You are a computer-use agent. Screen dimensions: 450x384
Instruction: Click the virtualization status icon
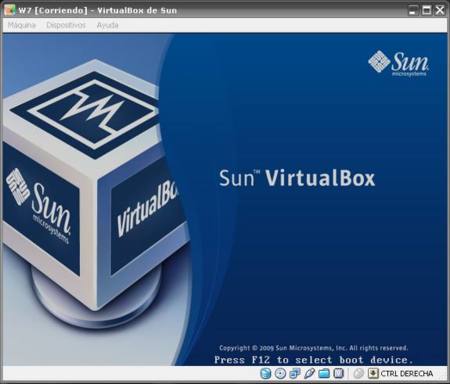tap(339, 373)
